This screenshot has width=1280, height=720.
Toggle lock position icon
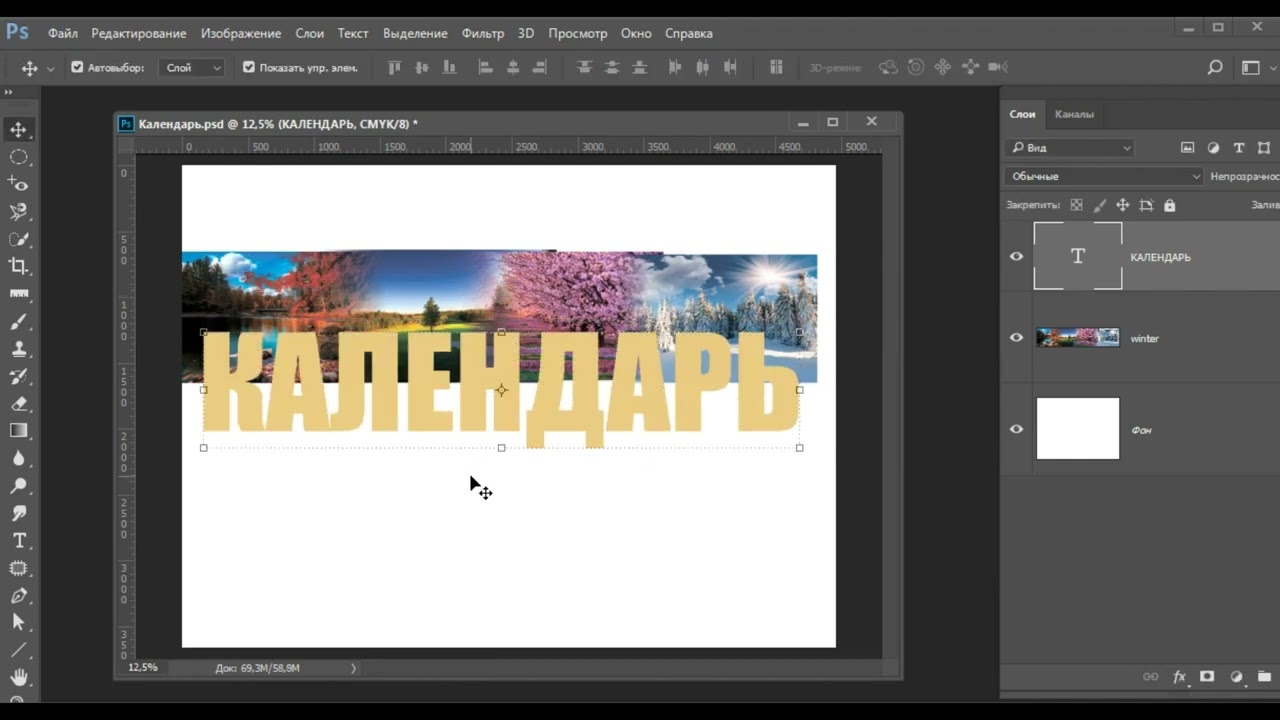(x=1123, y=205)
